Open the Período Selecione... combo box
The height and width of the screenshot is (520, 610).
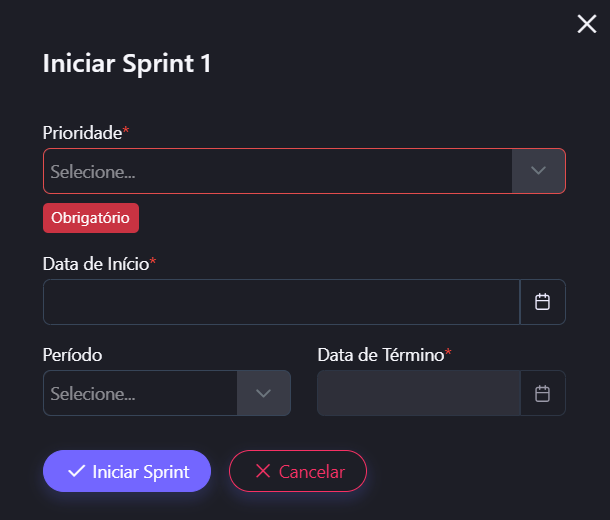point(140,393)
